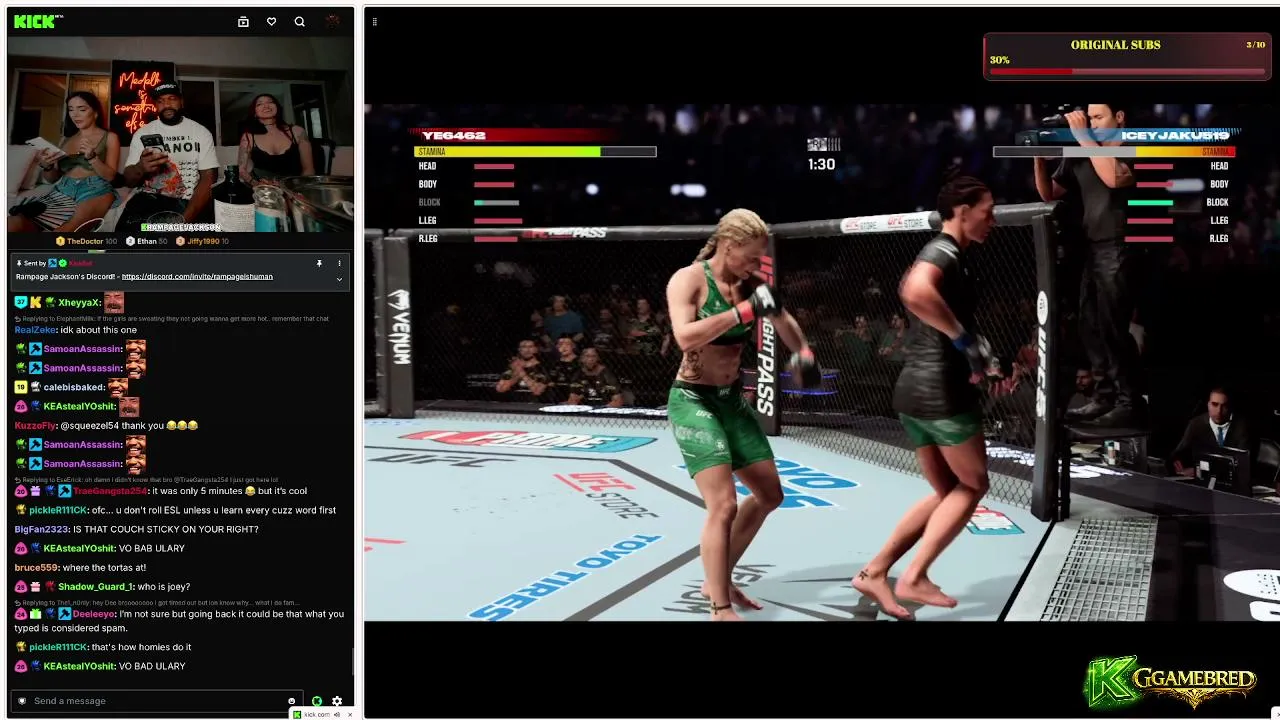Image resolution: width=1280 pixels, height=720 pixels.
Task: Click the 'Replying to ElephantMilk' reply reference
Action: click(x=173, y=319)
